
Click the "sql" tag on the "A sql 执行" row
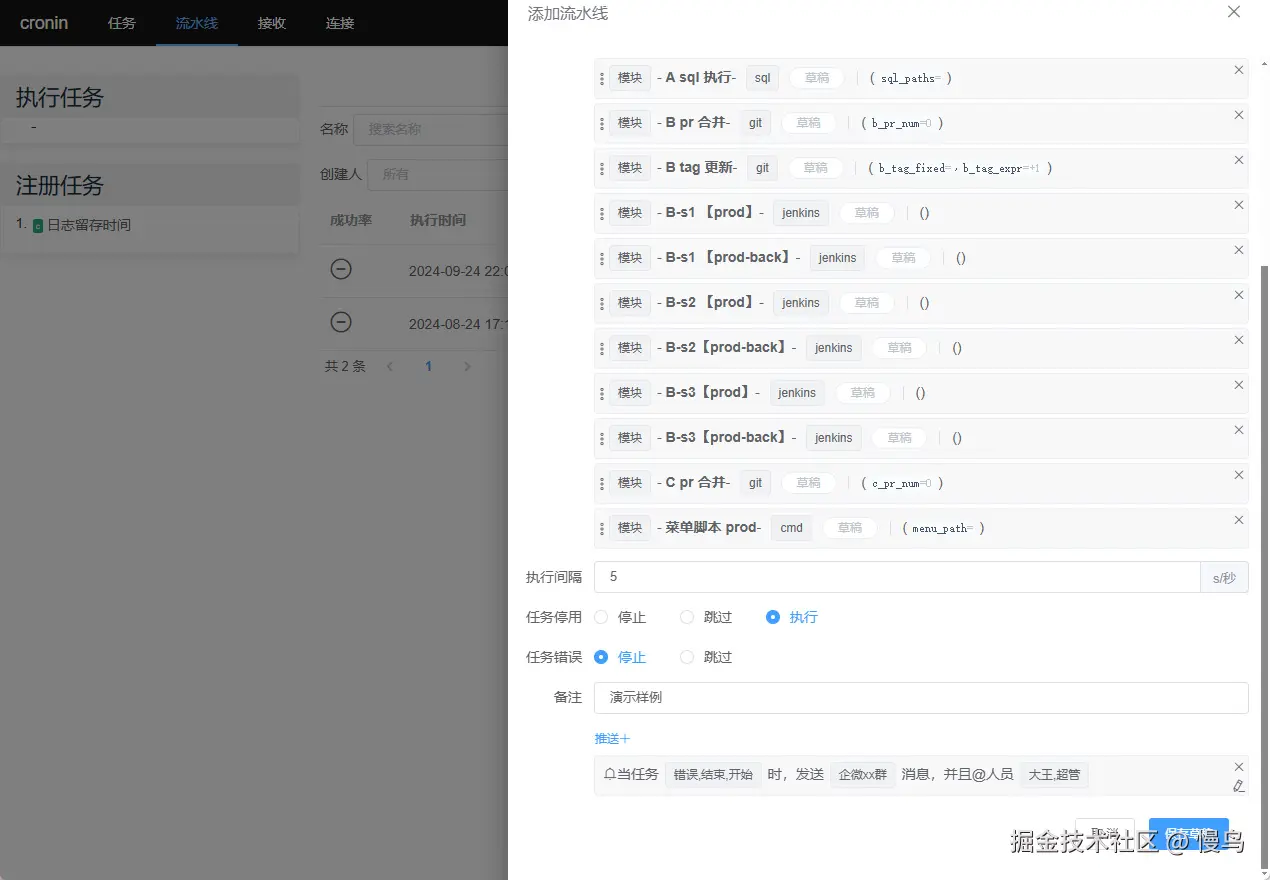(x=762, y=77)
